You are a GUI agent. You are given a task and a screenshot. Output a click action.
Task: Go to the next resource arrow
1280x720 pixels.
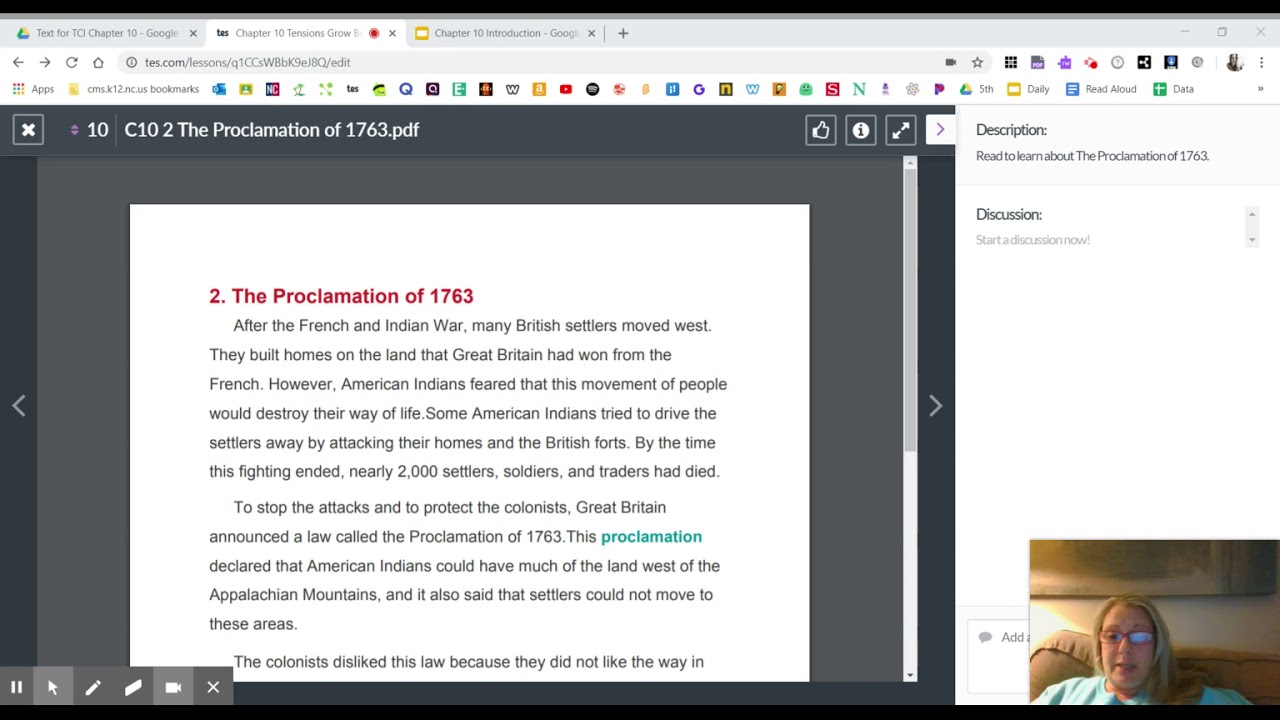point(935,405)
